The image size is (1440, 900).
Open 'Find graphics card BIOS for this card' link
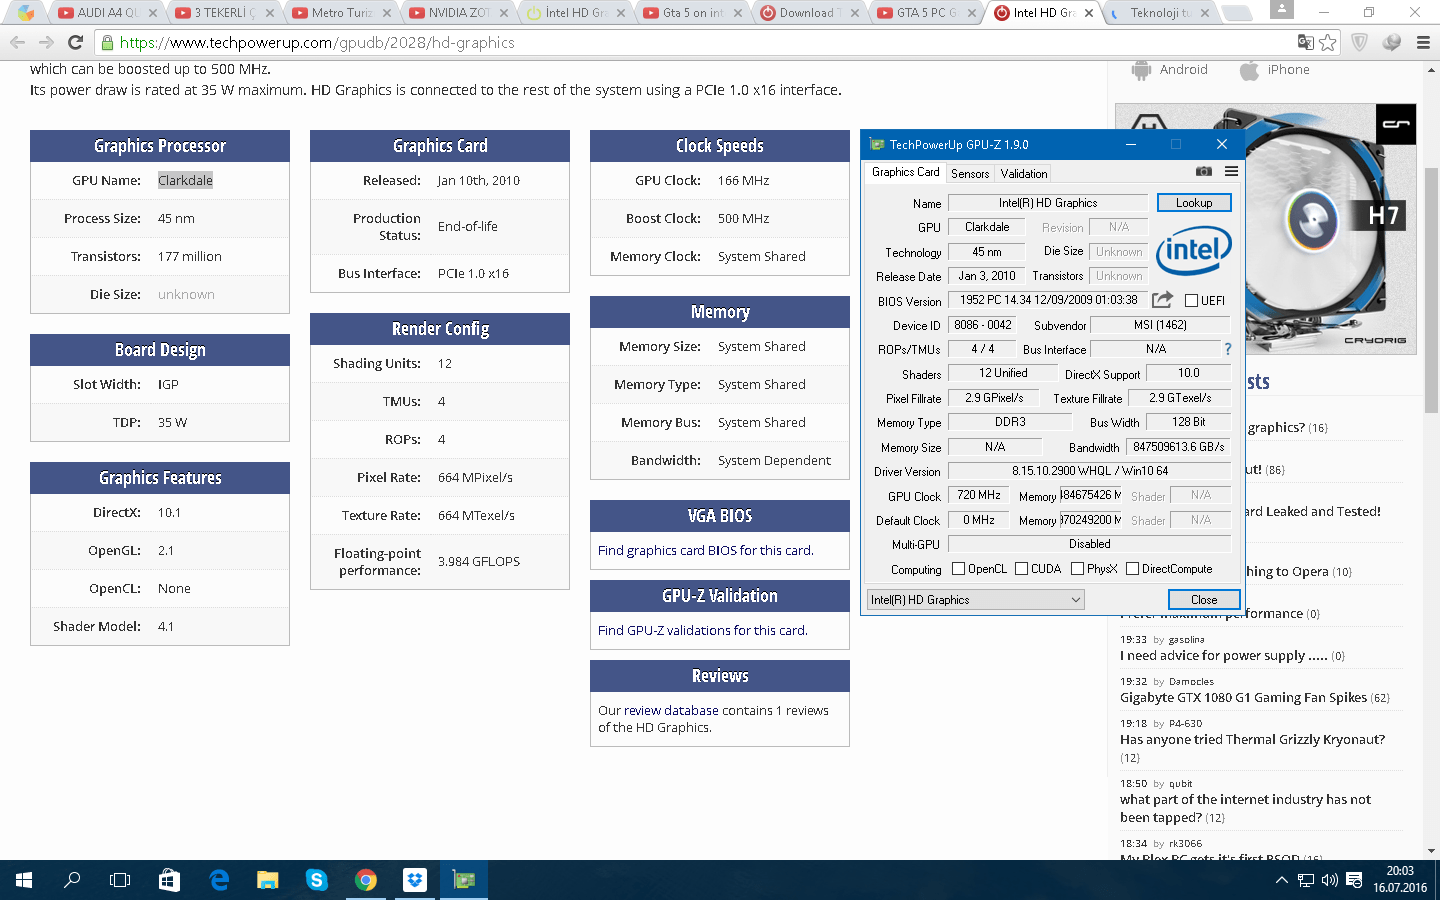pyautogui.click(x=706, y=550)
